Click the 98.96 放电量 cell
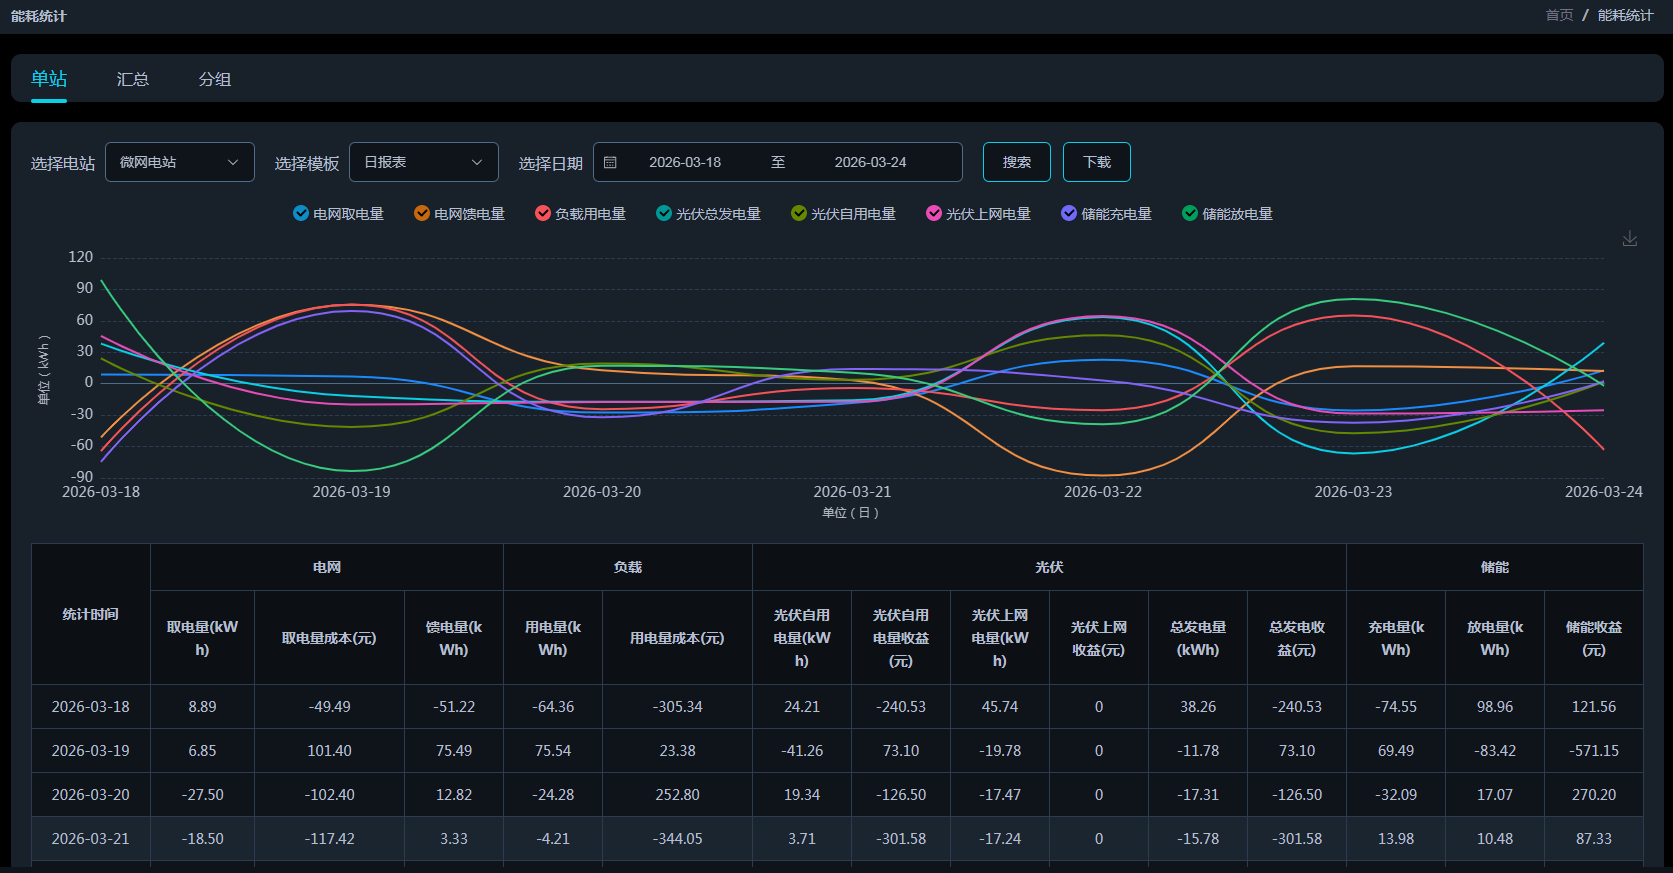 [x=1495, y=707]
